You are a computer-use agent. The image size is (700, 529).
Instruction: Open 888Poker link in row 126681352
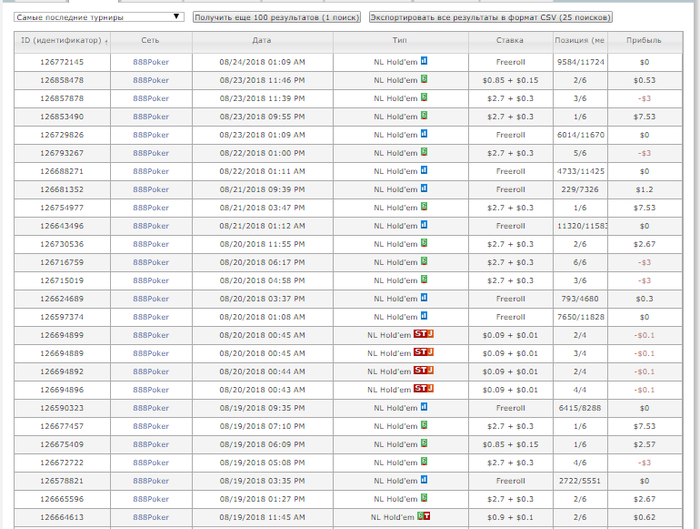(151, 190)
